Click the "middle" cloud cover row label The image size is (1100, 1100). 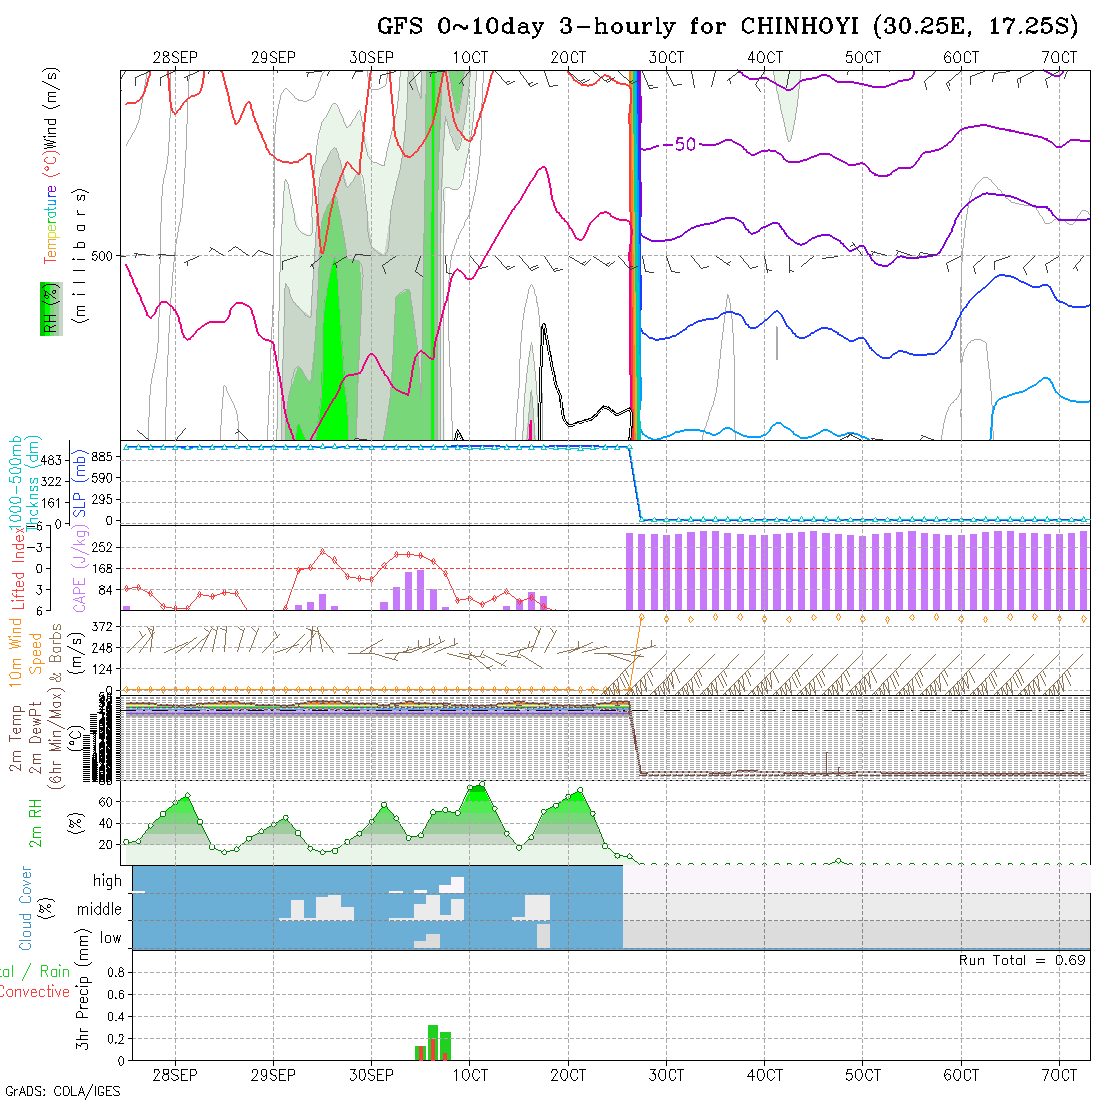click(x=100, y=910)
